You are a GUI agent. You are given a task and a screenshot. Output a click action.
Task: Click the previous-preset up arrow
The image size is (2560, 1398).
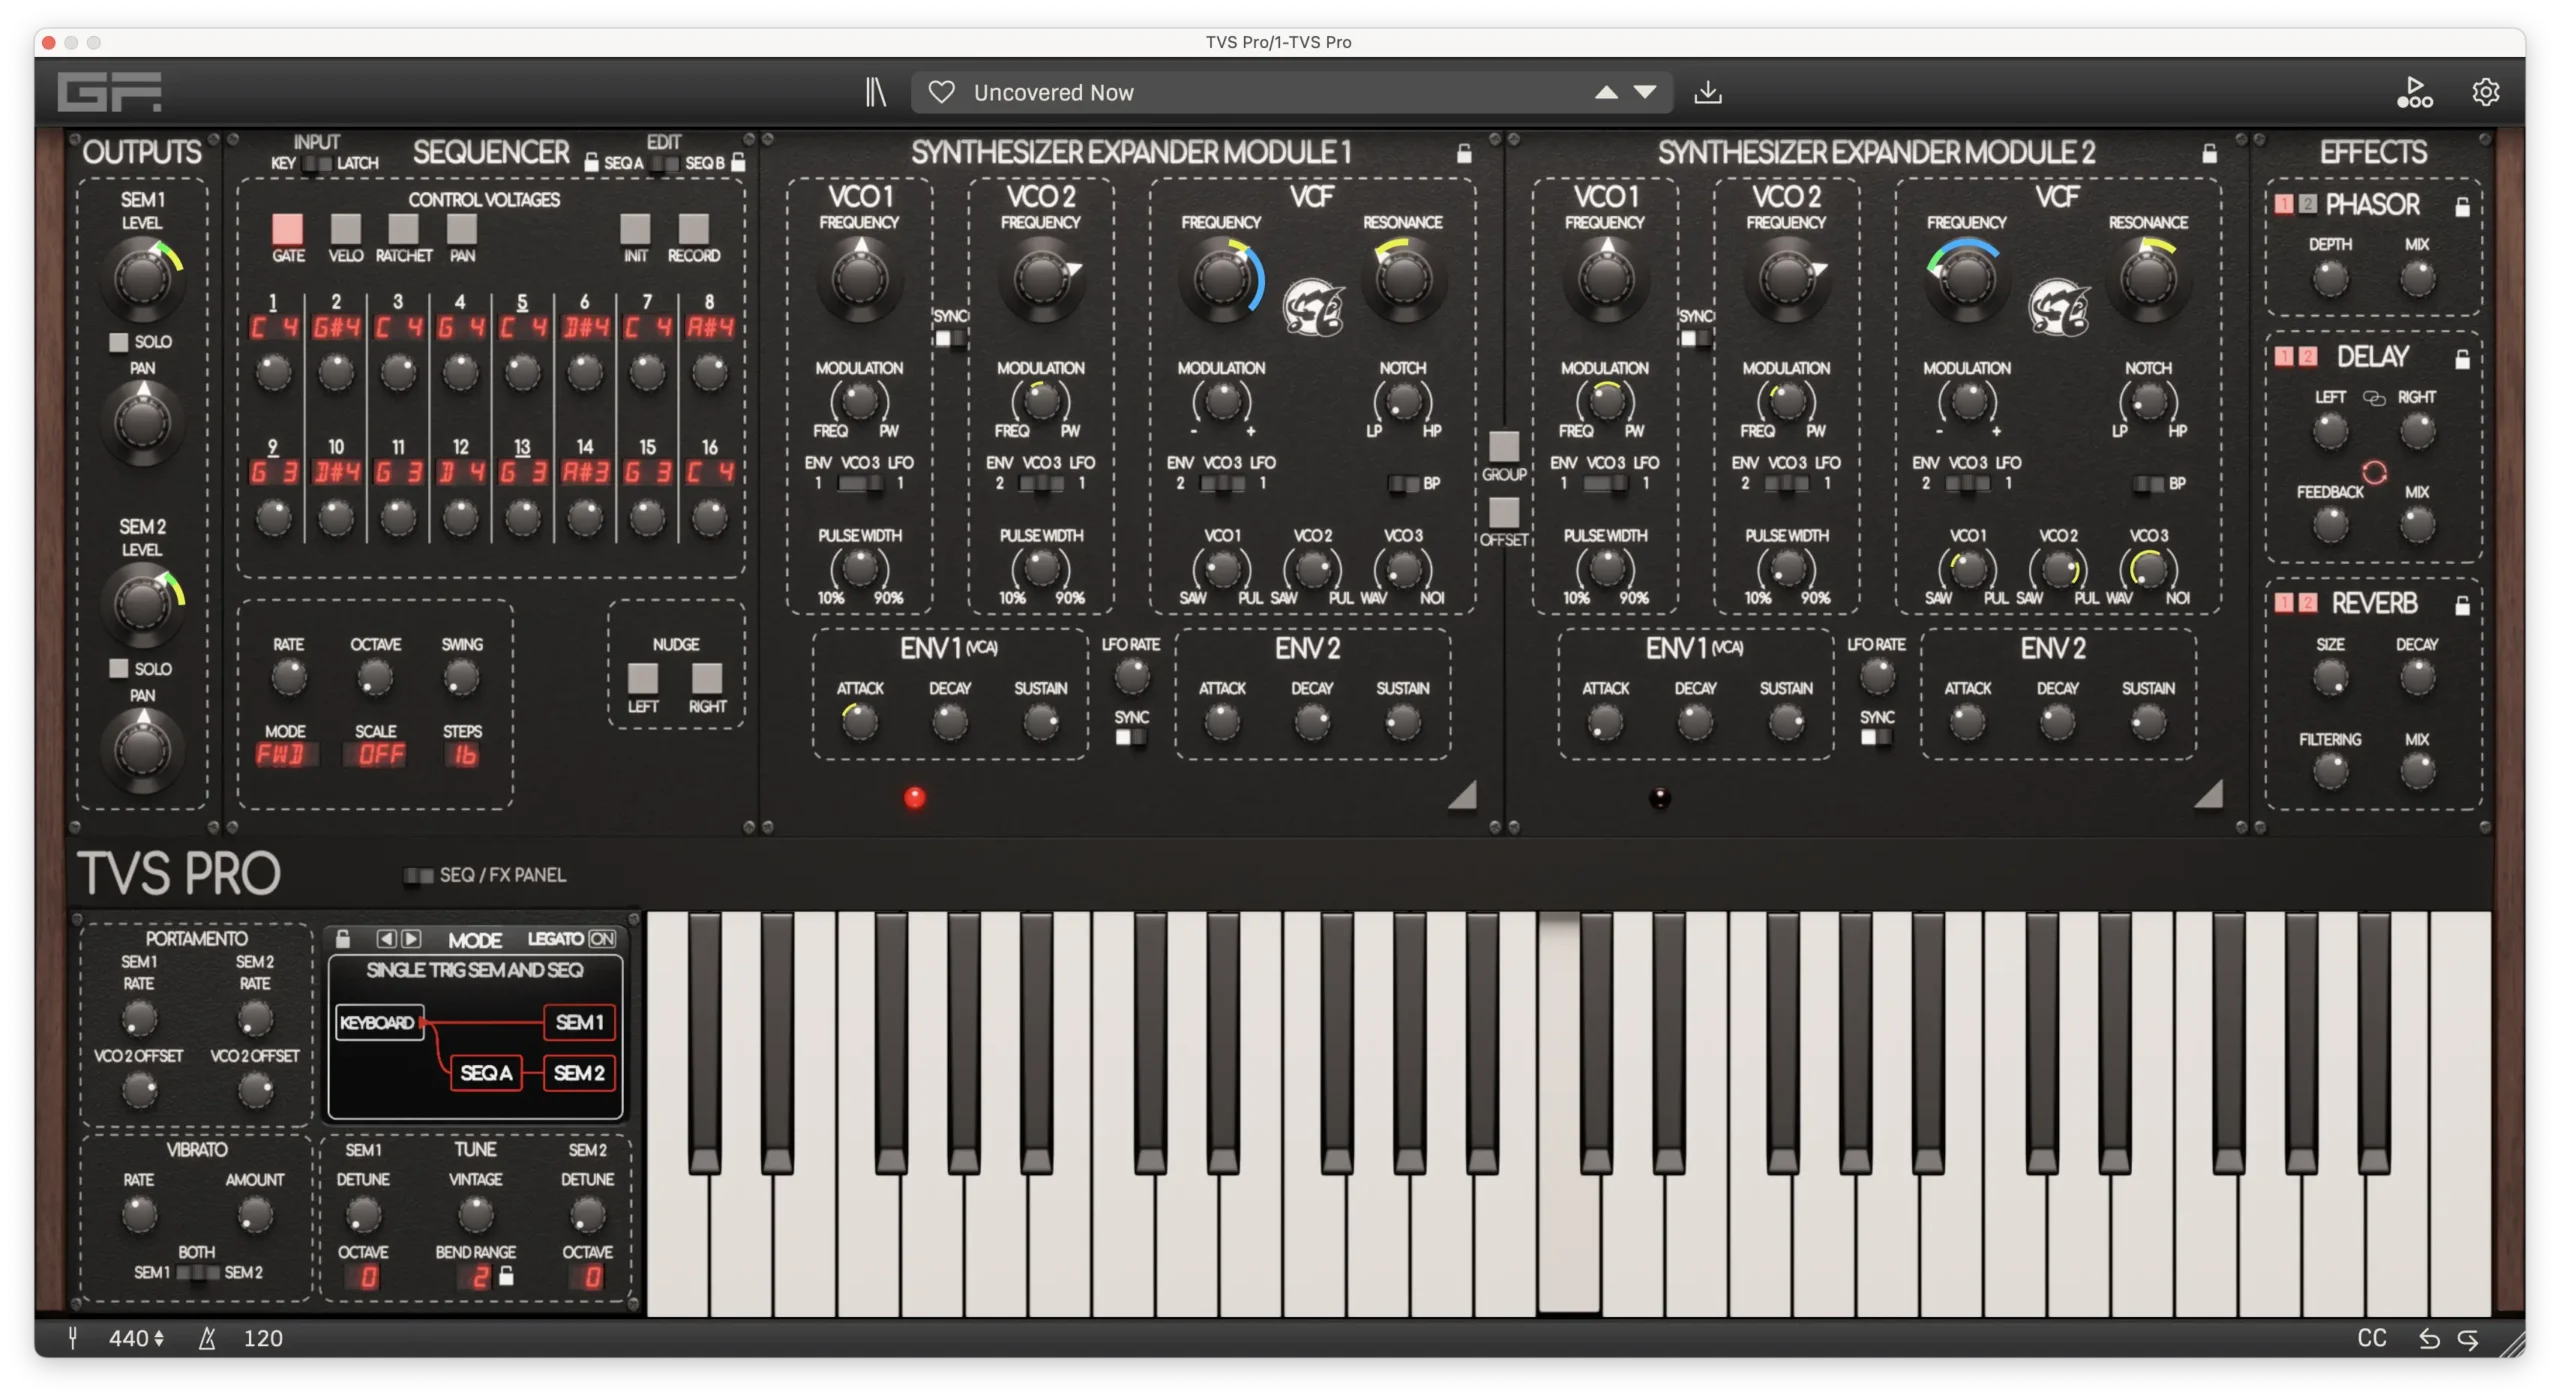(x=1605, y=91)
